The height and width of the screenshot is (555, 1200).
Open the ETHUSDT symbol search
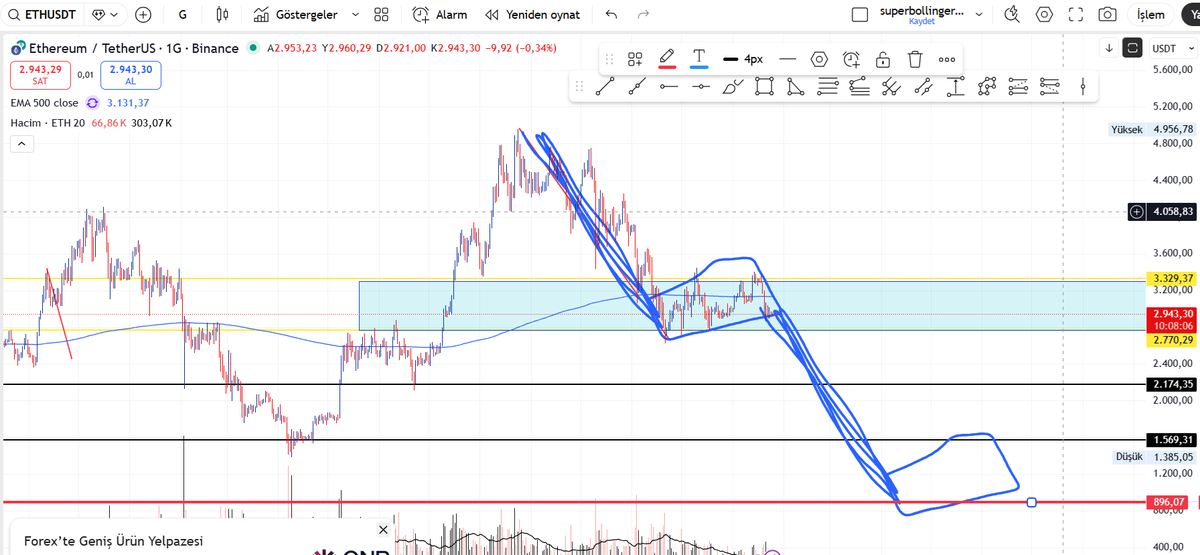click(x=43, y=15)
